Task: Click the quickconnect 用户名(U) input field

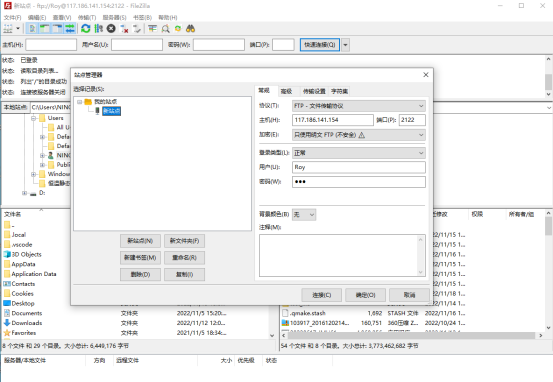Action: [137, 45]
